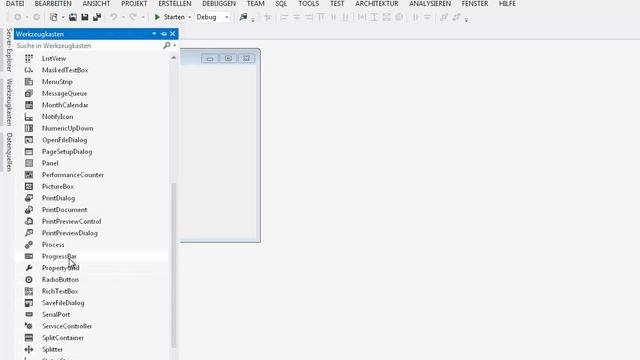This screenshot has width=640, height=360.
Task: Expand the toolbox search options arrow
Action: click(x=175, y=46)
